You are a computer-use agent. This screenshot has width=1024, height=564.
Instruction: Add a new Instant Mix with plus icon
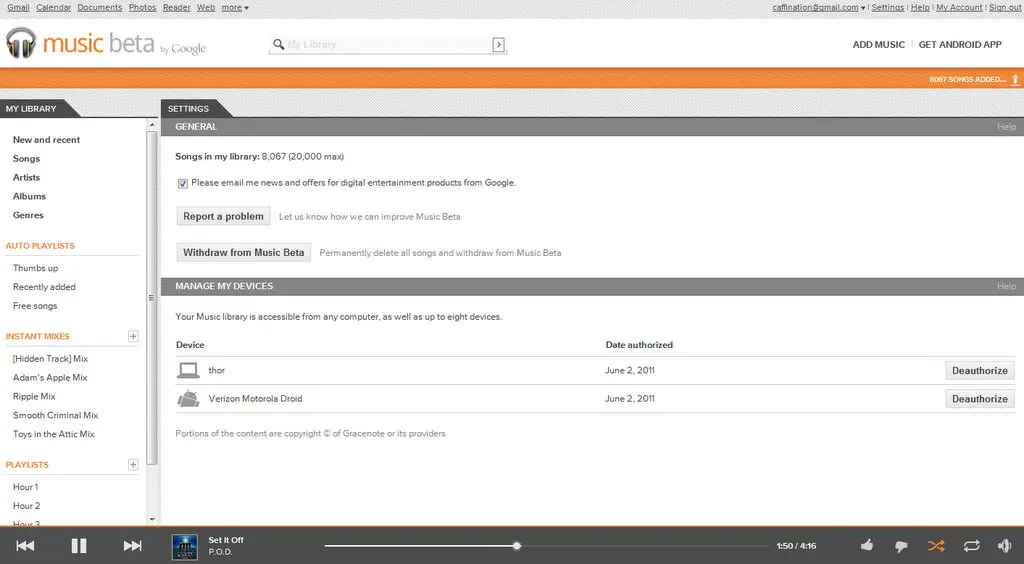click(133, 336)
